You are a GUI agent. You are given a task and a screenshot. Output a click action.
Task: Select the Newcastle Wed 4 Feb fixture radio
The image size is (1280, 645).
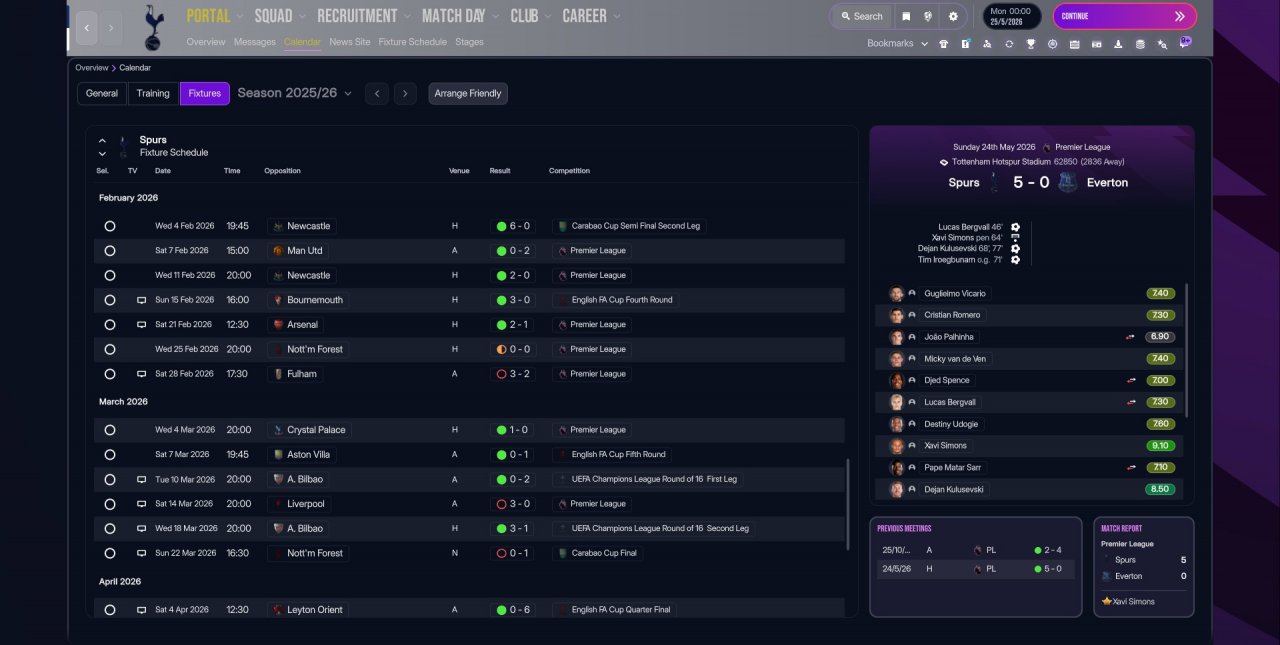point(110,226)
